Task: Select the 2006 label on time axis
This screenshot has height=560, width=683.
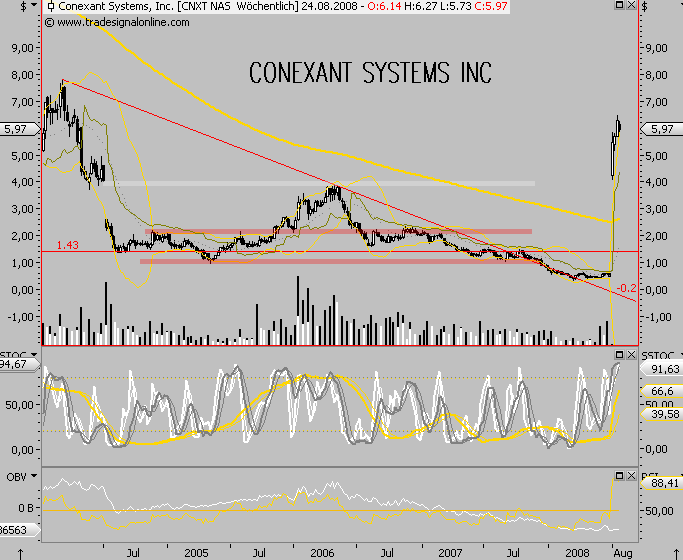Action: point(322,551)
